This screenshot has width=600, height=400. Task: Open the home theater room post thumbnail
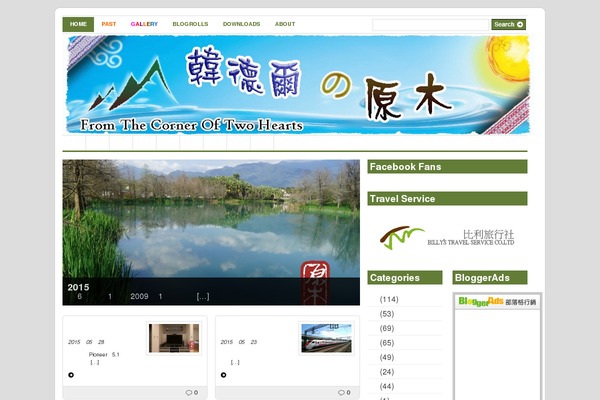[174, 338]
